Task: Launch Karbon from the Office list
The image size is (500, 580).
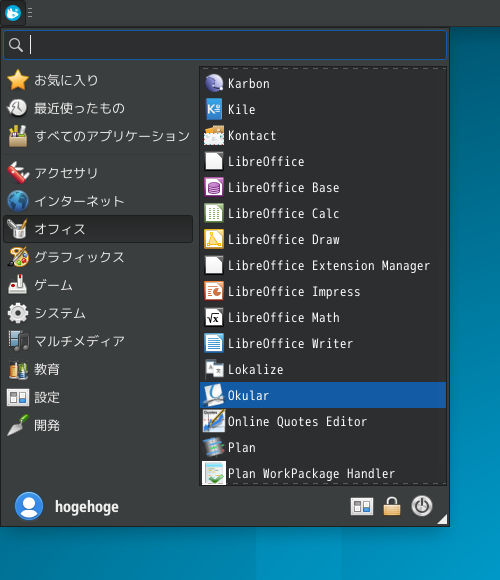Action: click(323, 84)
